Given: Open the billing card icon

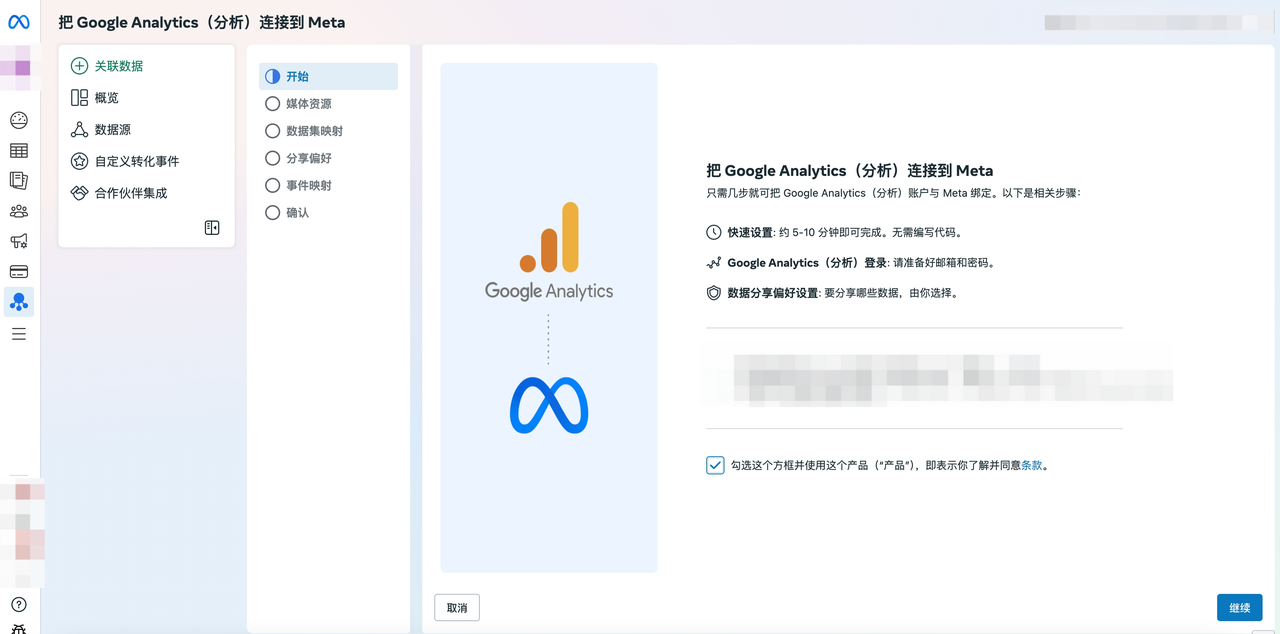Looking at the screenshot, I should [x=19, y=271].
